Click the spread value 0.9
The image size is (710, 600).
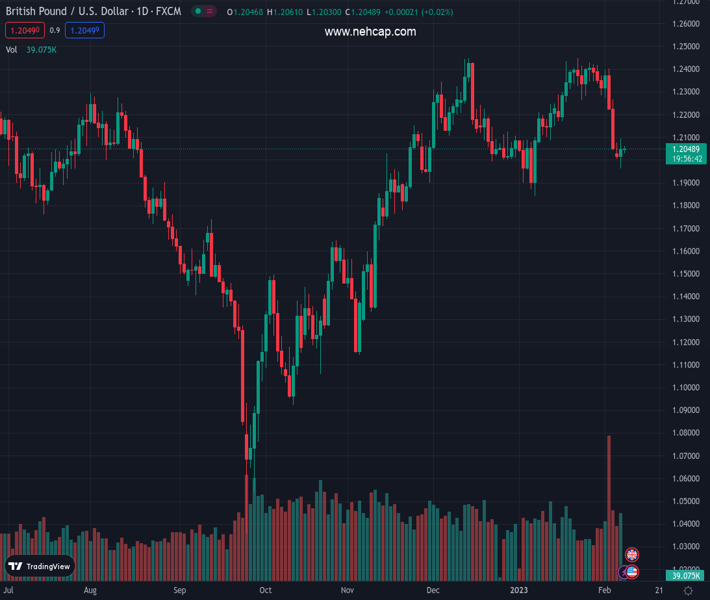tap(55, 31)
